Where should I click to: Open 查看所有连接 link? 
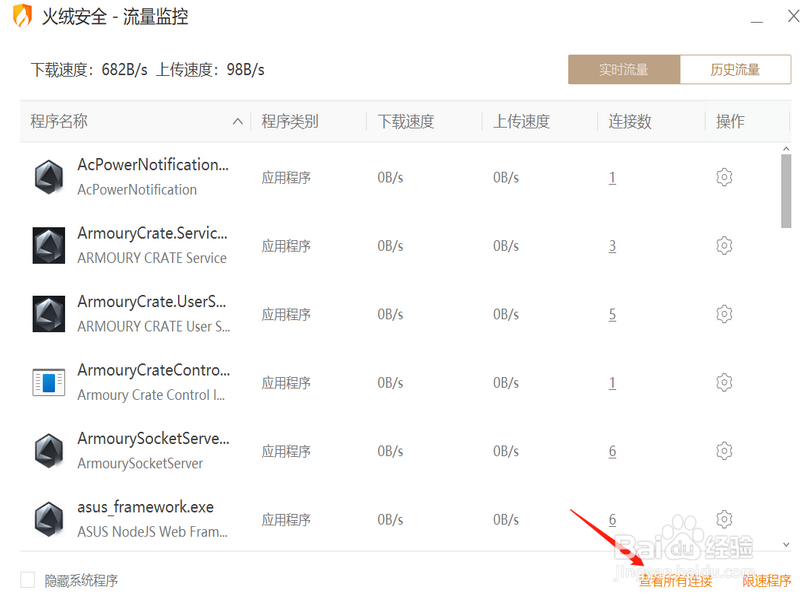pyautogui.click(x=675, y=581)
